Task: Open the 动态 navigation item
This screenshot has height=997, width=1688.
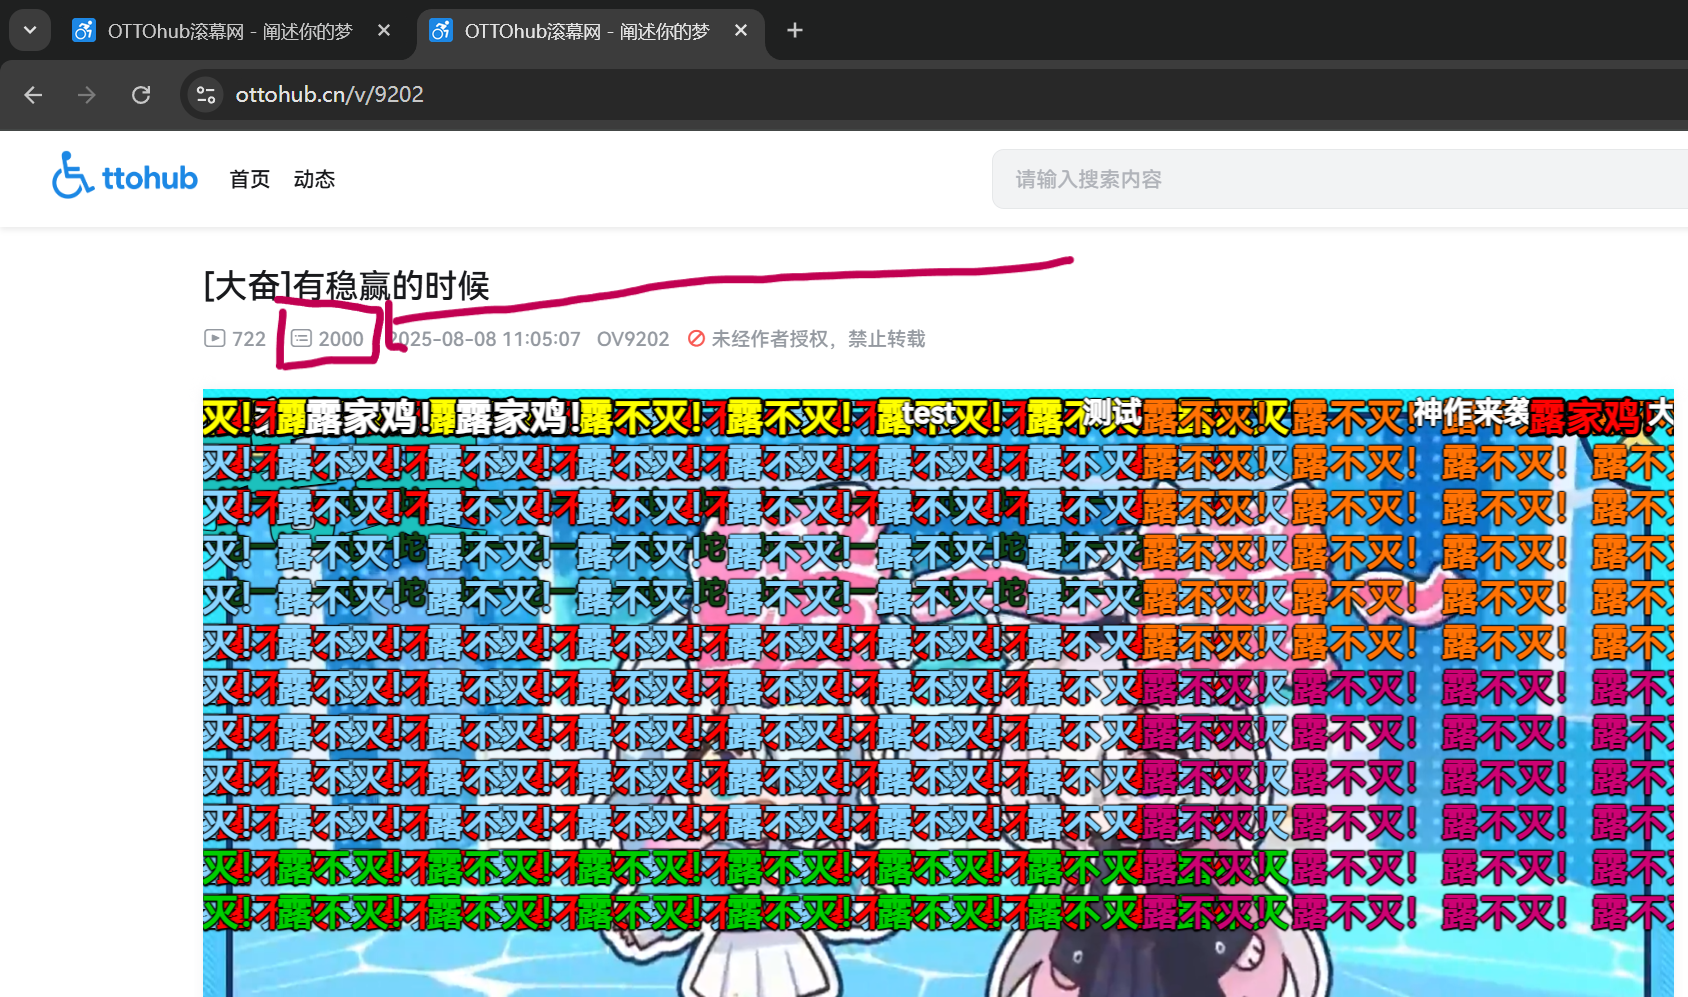Action: pyautogui.click(x=314, y=179)
